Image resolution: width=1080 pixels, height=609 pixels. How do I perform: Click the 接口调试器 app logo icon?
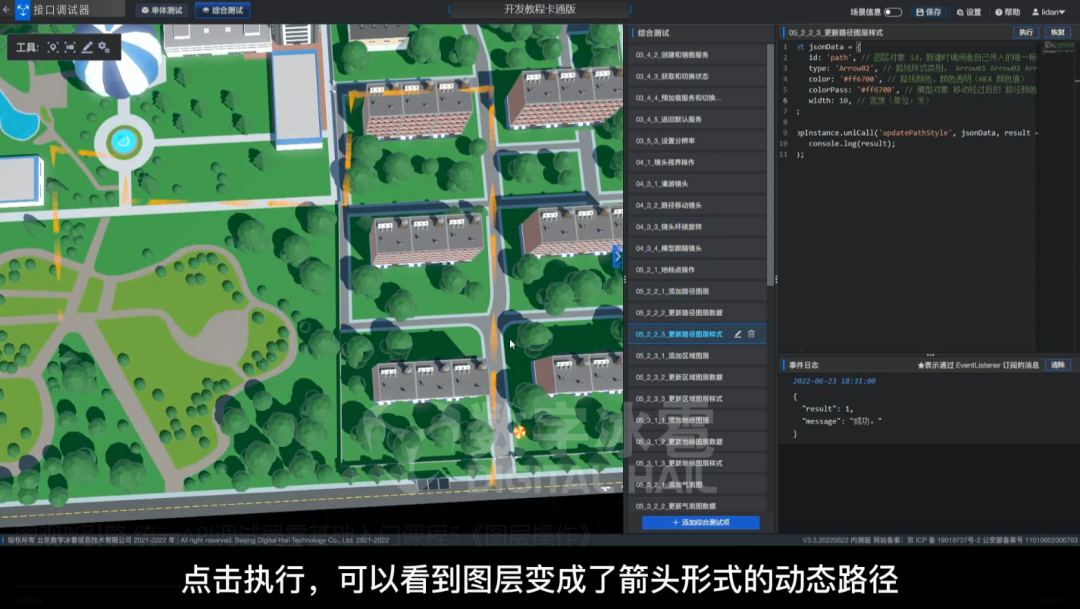click(23, 10)
